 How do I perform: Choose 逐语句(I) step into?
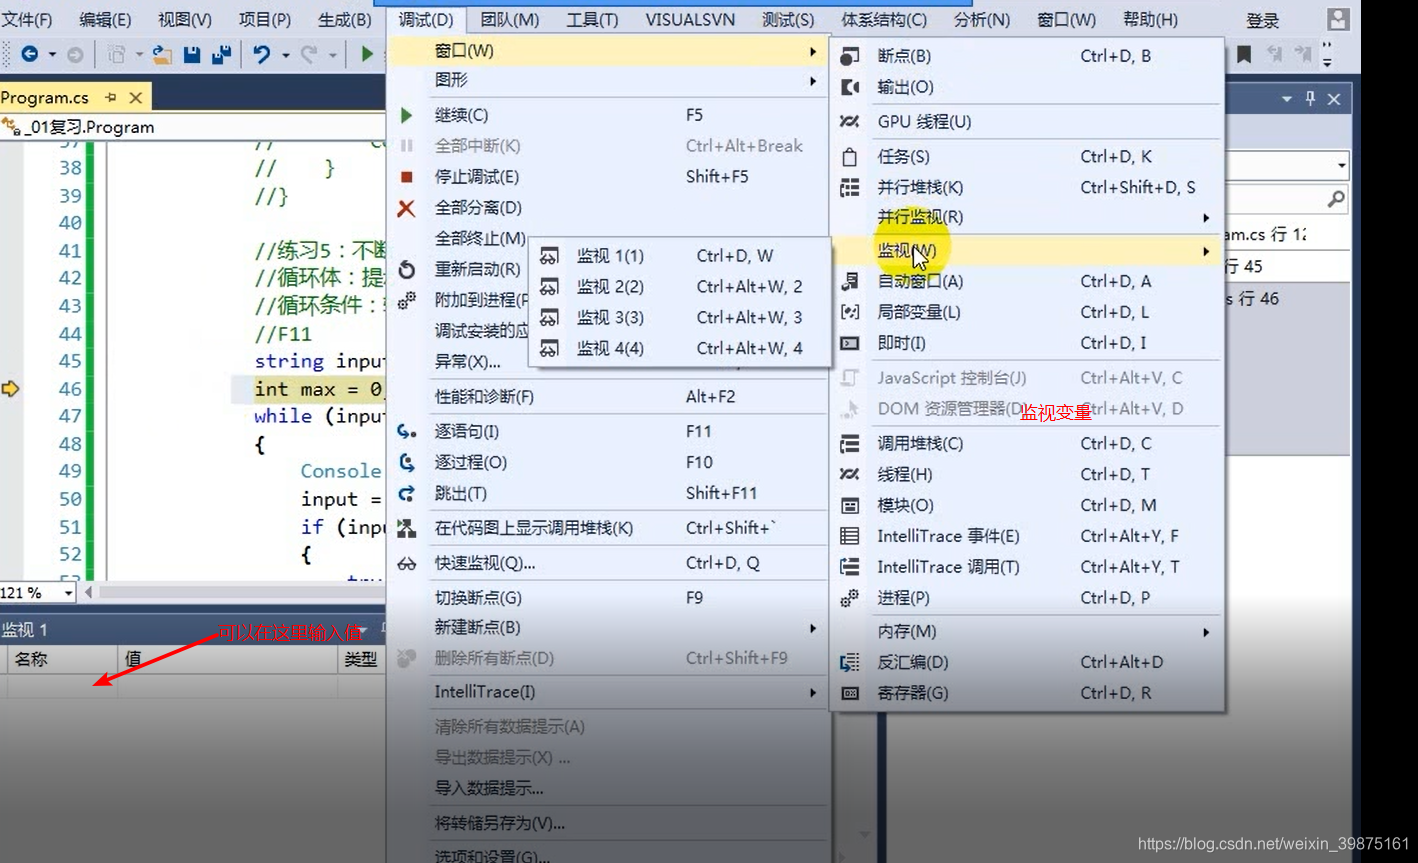[x=609, y=431]
